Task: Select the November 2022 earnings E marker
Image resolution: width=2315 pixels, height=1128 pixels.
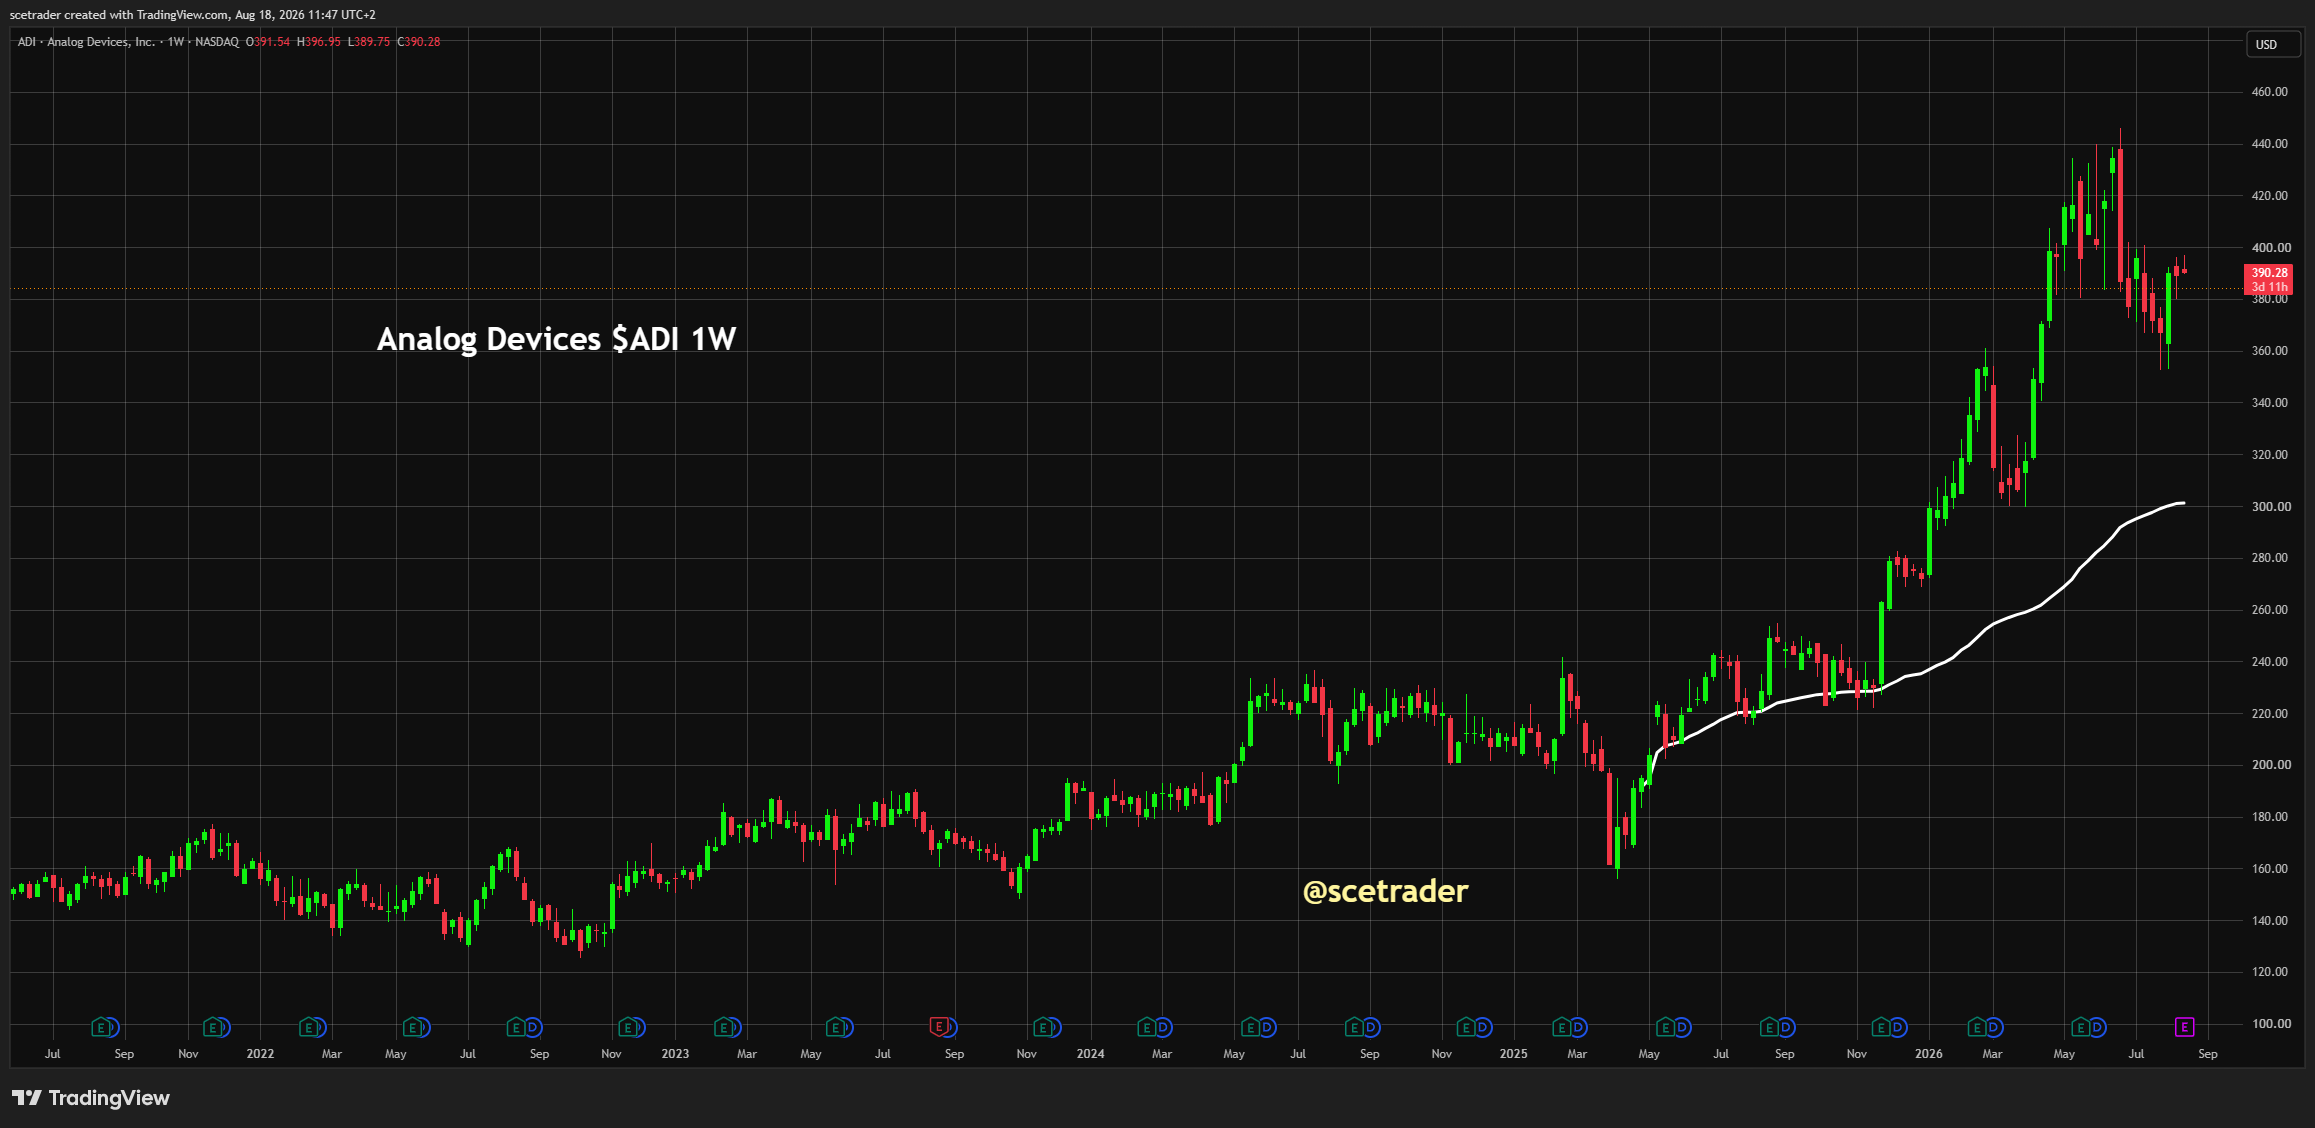Action: click(x=628, y=1027)
